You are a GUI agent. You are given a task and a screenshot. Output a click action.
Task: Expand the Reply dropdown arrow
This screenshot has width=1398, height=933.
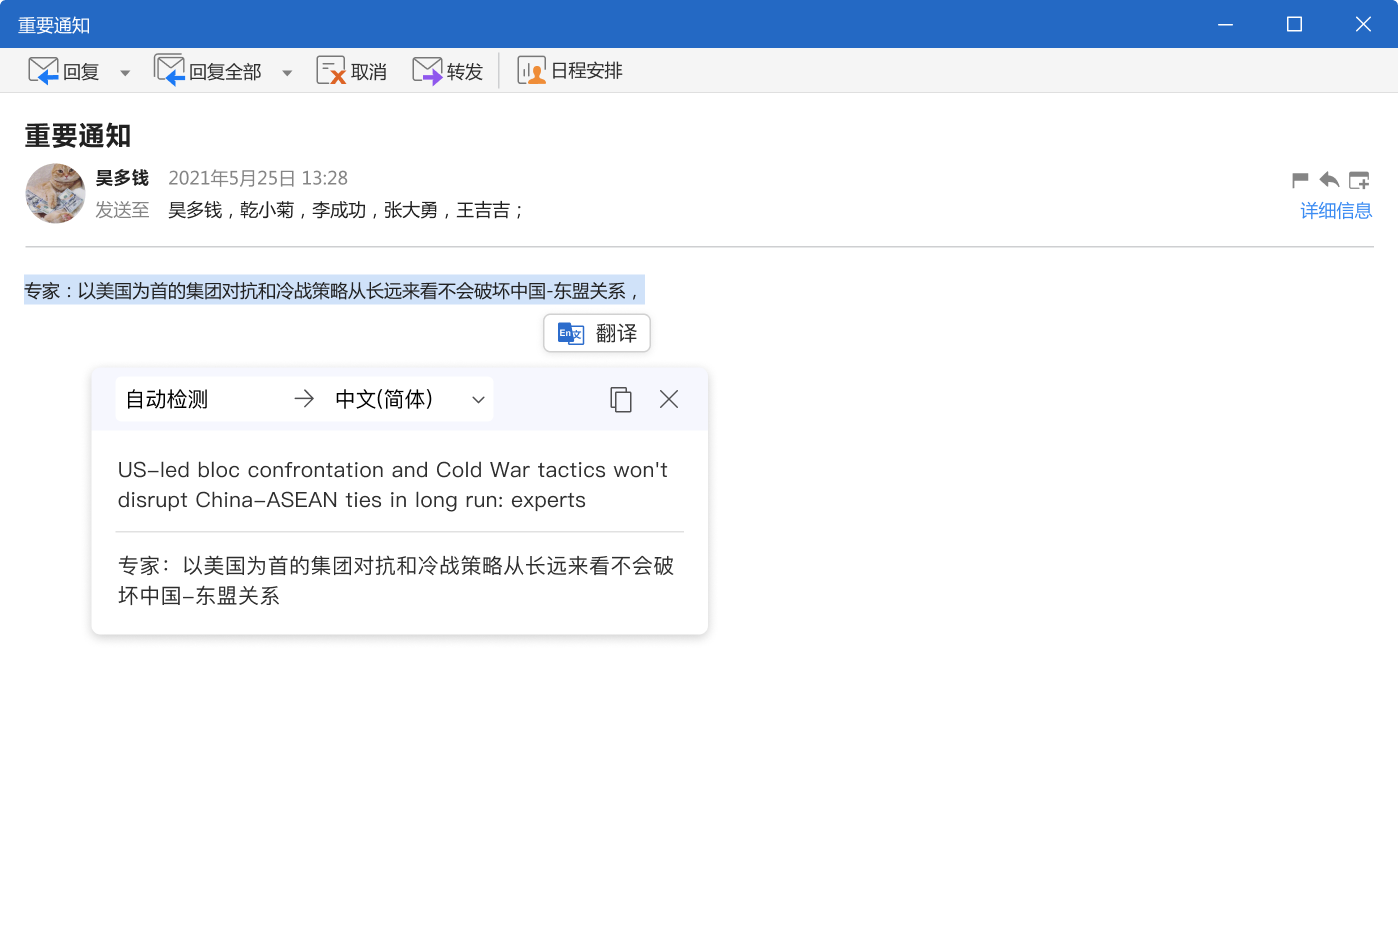click(125, 73)
